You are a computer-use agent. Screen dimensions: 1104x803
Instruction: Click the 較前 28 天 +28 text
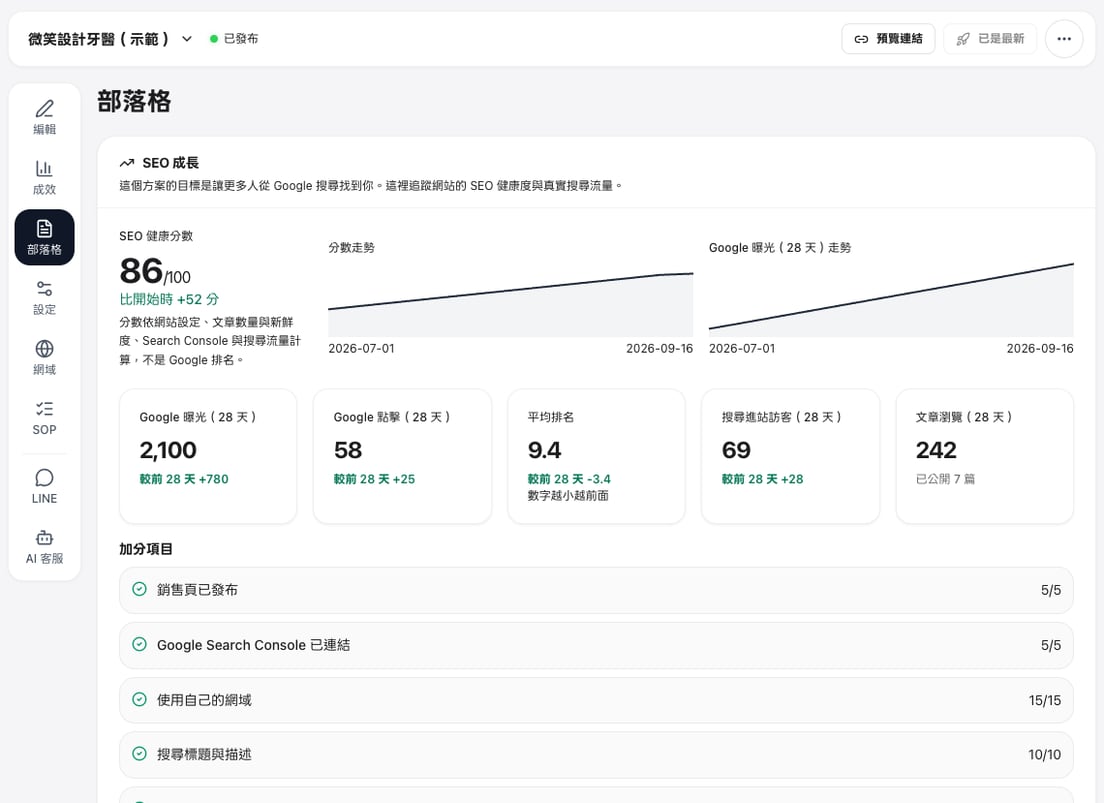[x=763, y=479]
